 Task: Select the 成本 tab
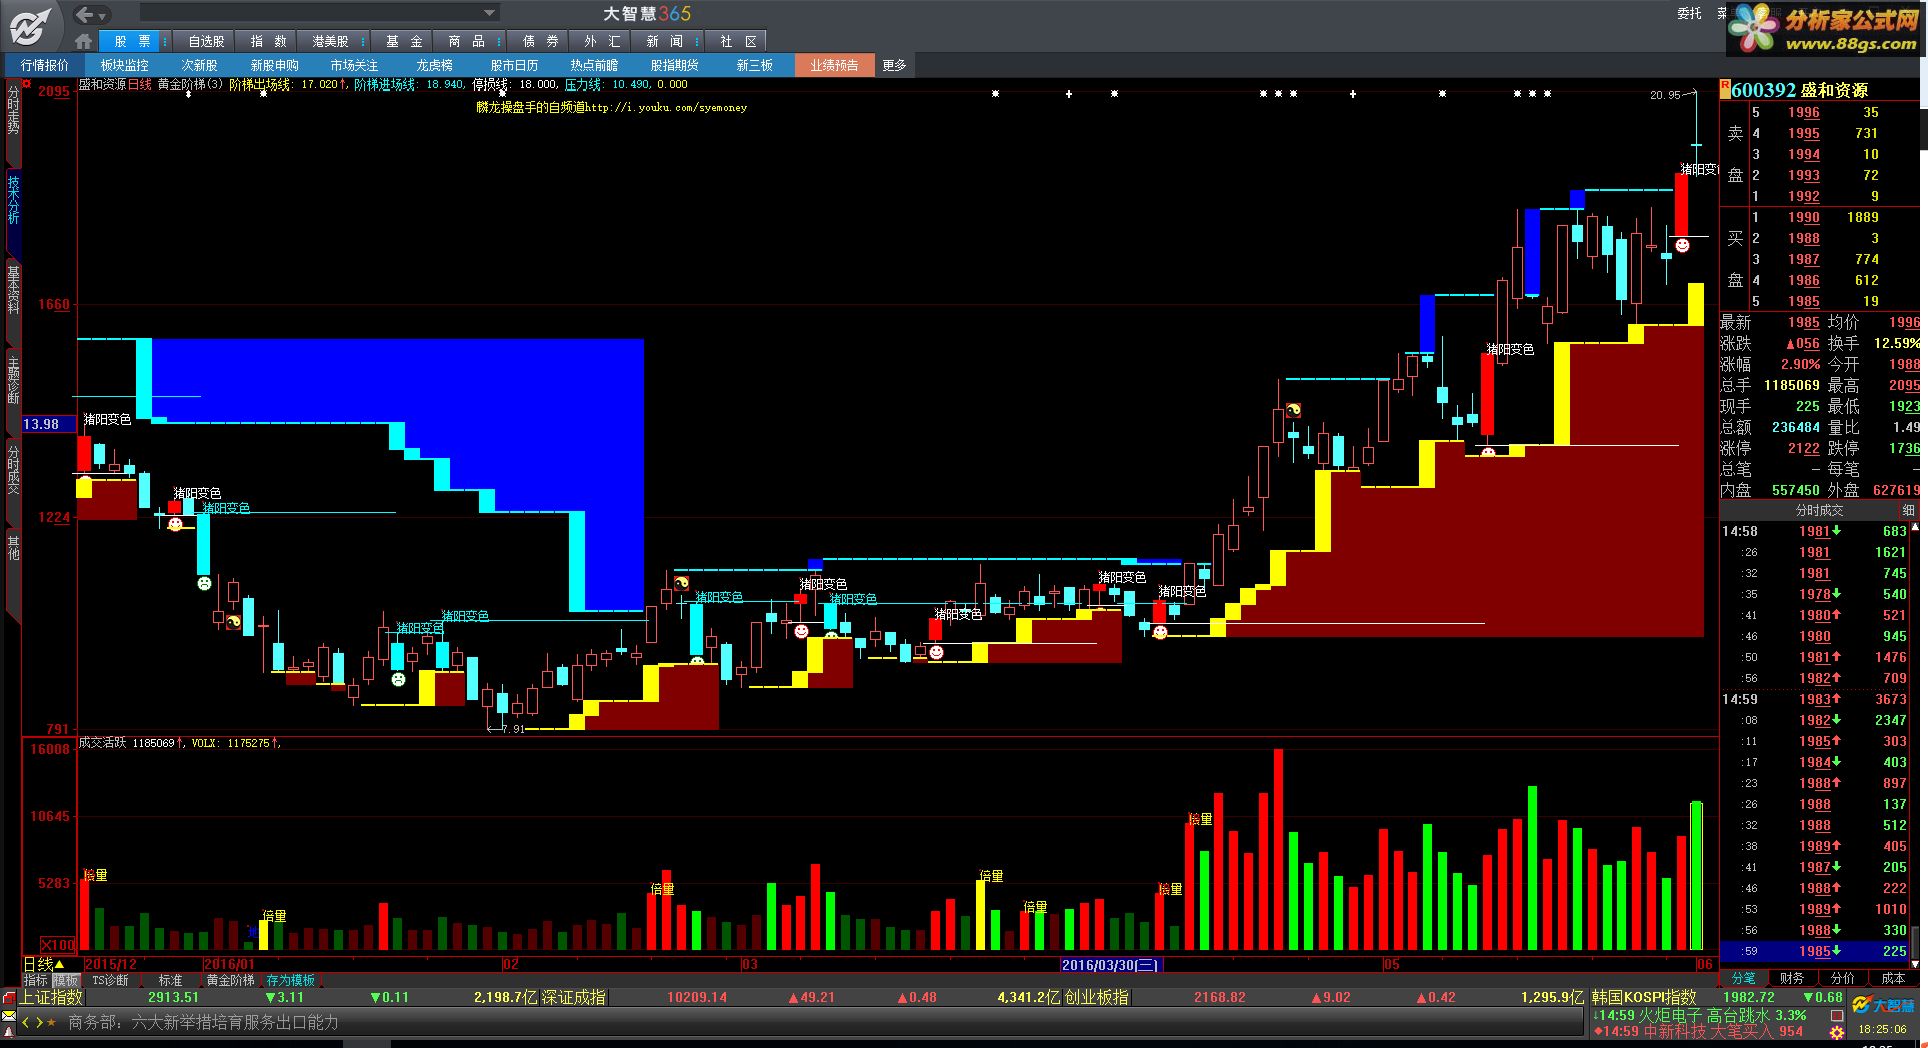1893,978
